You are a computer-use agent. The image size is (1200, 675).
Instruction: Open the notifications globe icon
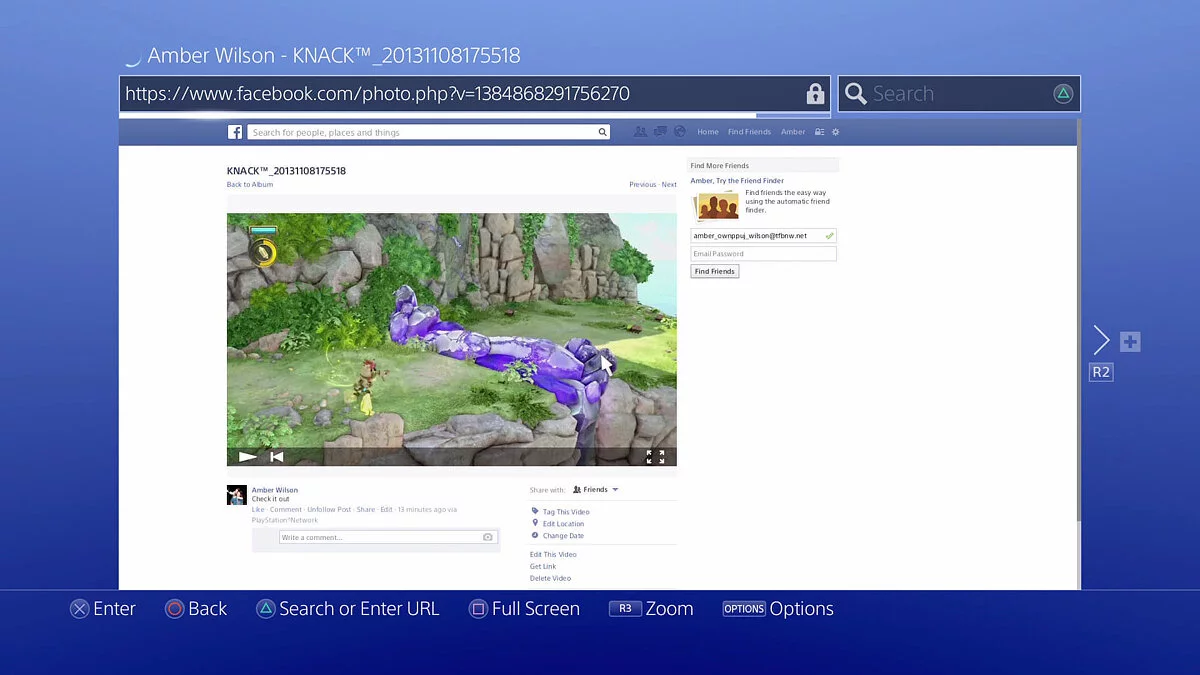click(680, 132)
